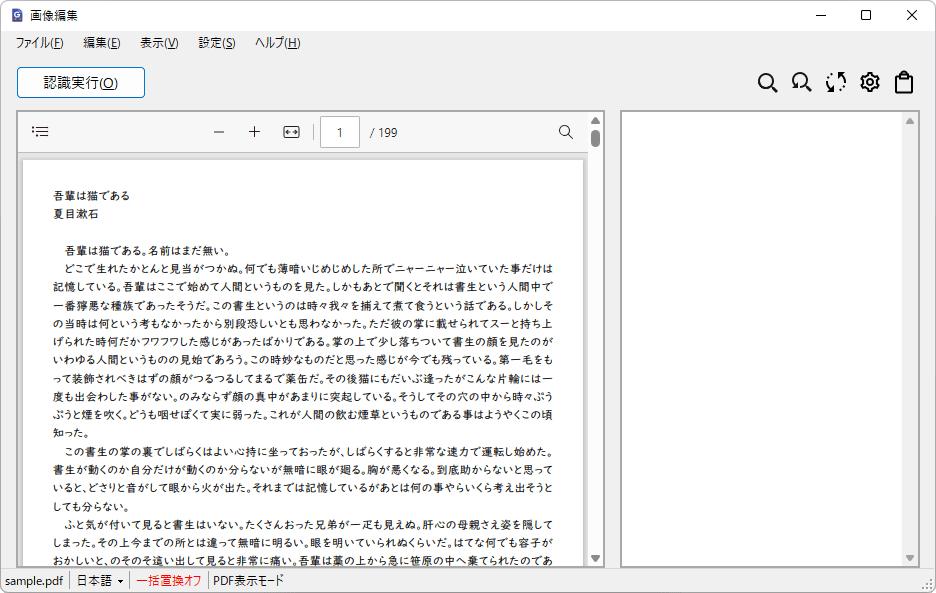Click the clipboard icon
Image resolution: width=936 pixels, height=593 pixels.
[x=904, y=82]
